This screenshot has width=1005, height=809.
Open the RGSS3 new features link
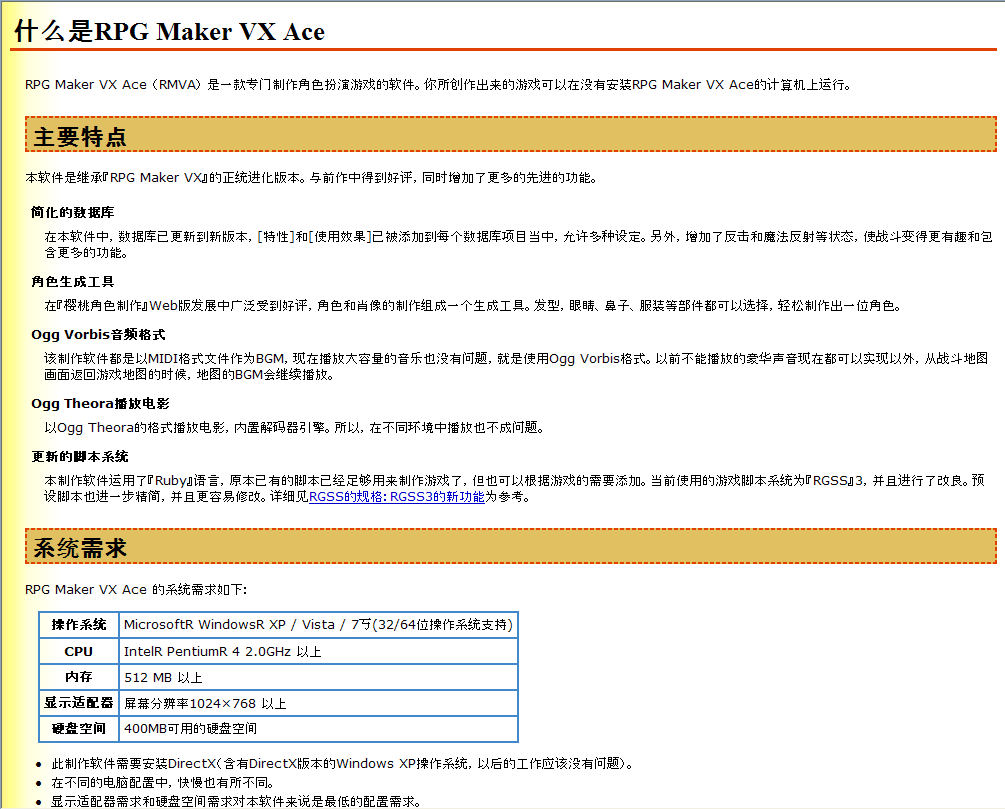396,497
